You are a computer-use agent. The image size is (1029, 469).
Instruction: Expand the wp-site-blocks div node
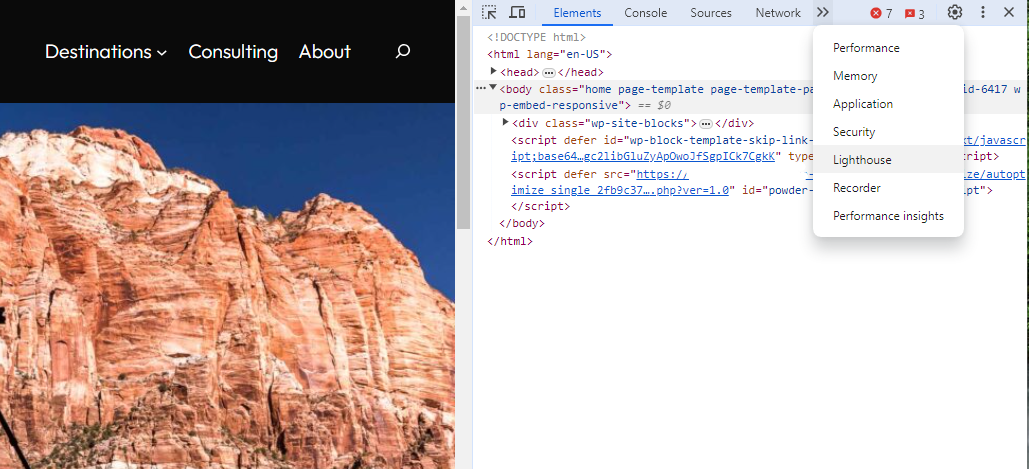tap(506, 122)
